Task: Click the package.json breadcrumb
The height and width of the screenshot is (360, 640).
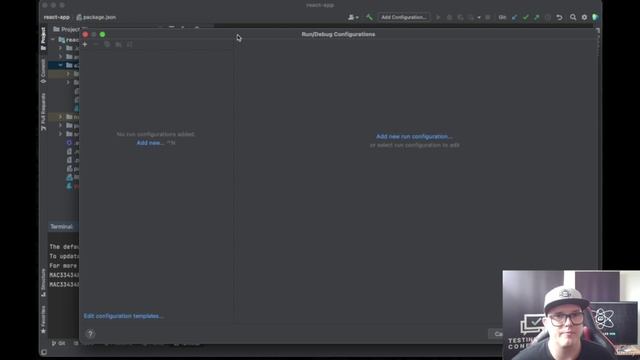Action: tap(96, 17)
